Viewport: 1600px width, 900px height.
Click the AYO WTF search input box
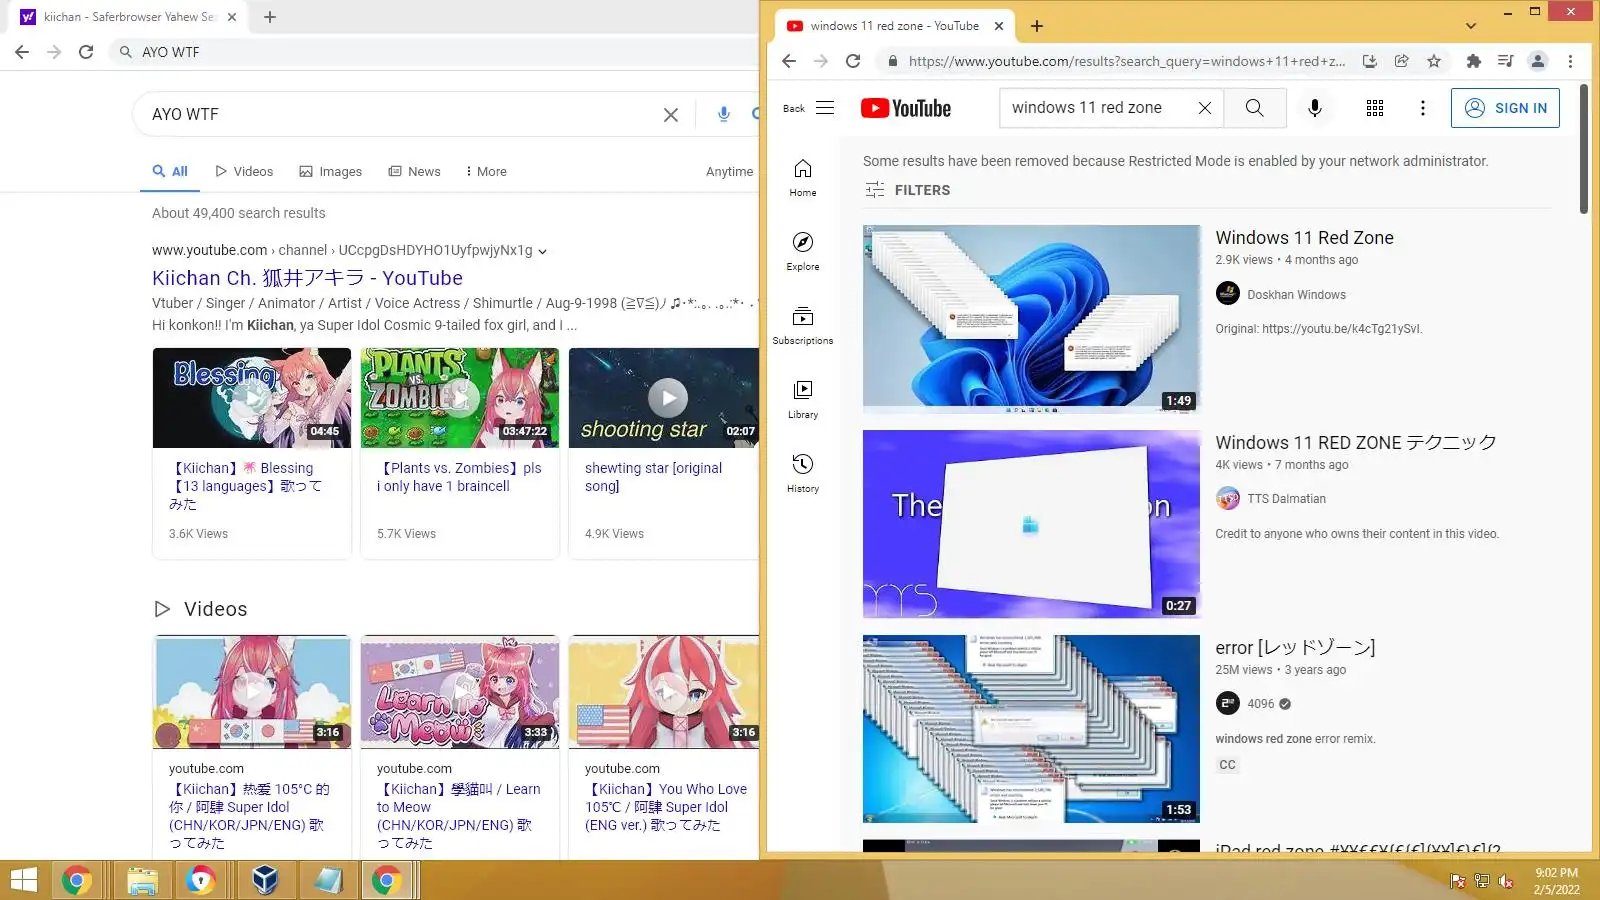[400, 115]
